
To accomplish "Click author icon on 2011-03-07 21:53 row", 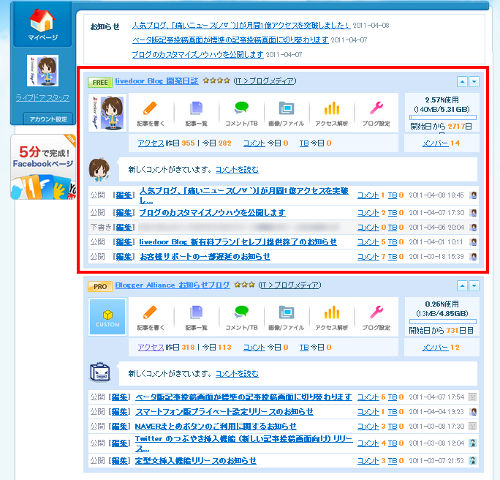I will click(x=473, y=461).
